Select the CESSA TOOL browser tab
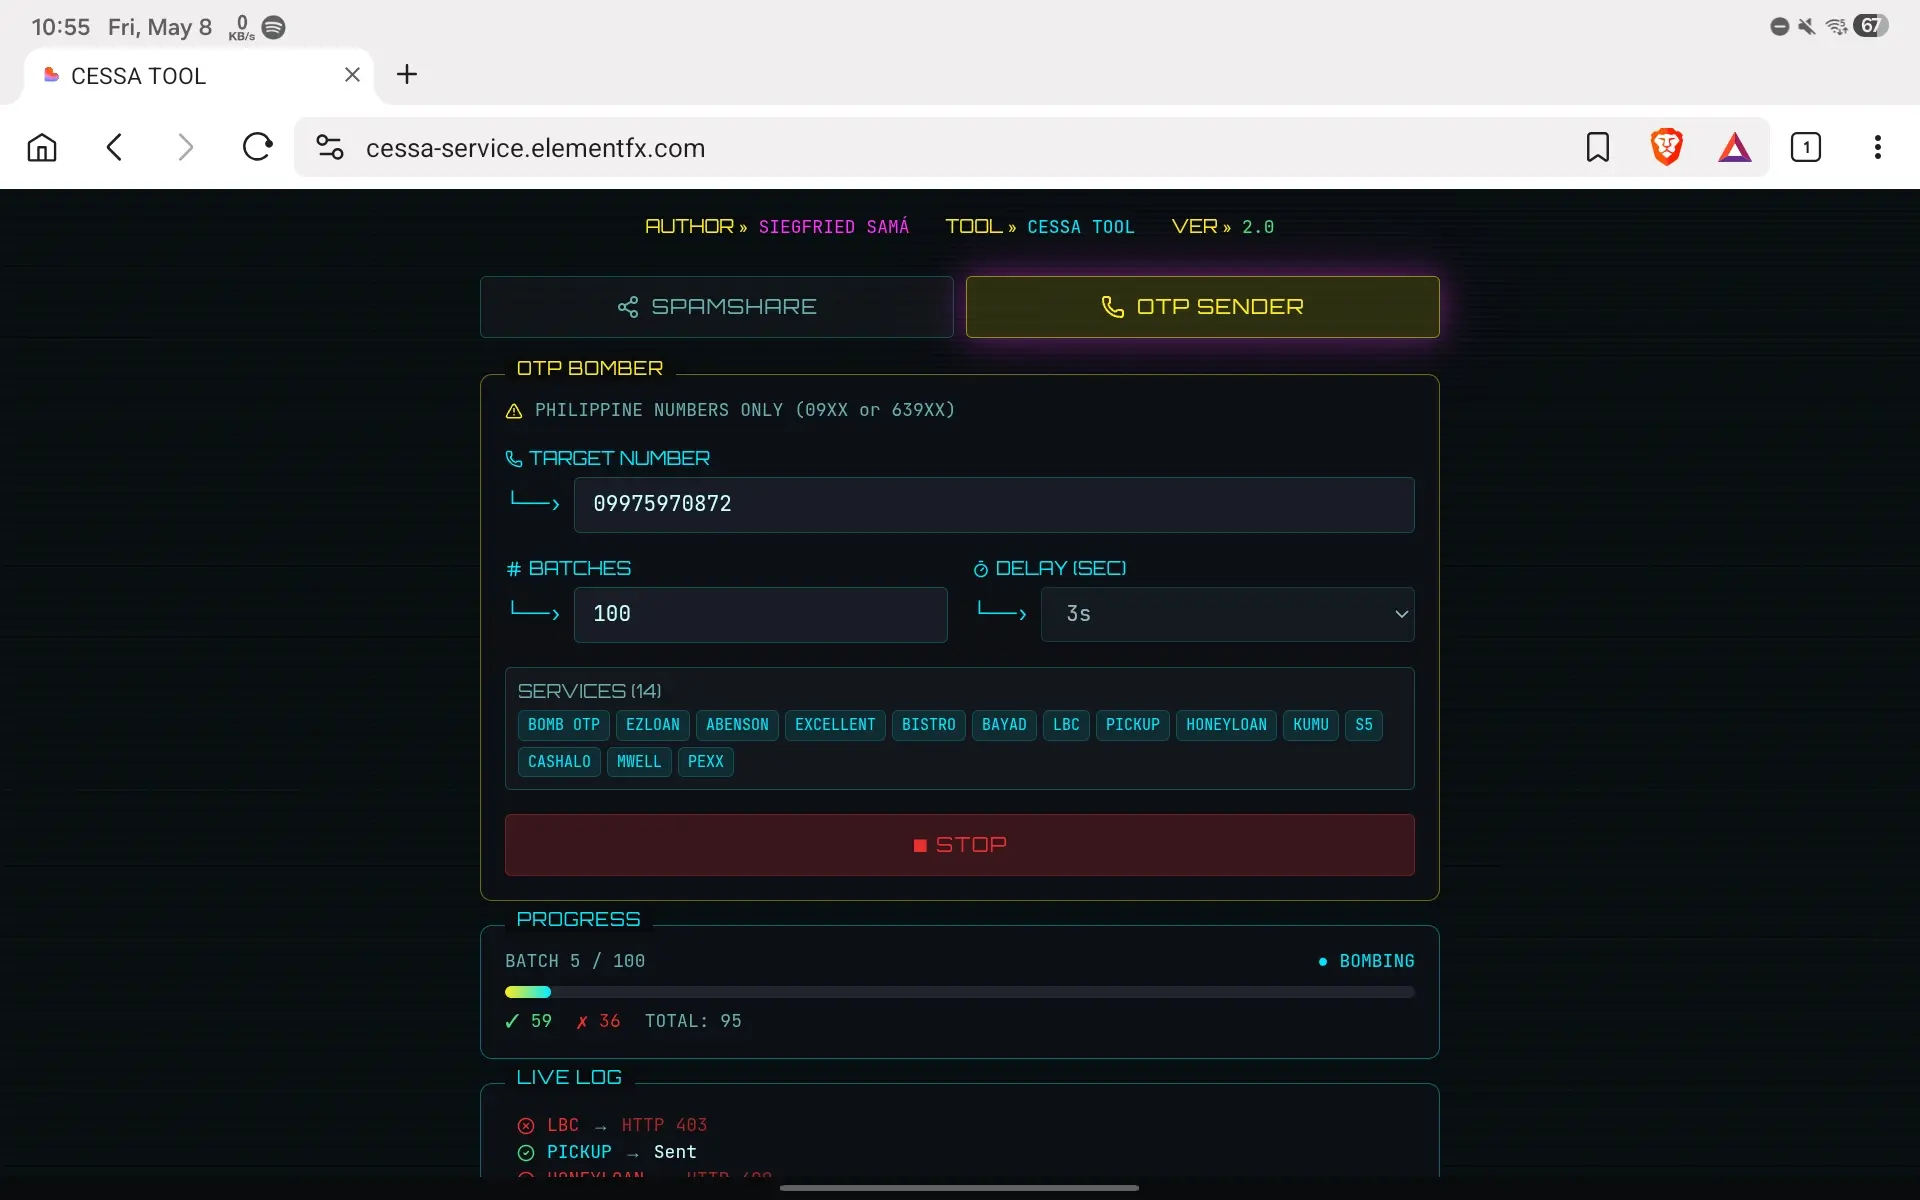The image size is (1920, 1200). (199, 76)
